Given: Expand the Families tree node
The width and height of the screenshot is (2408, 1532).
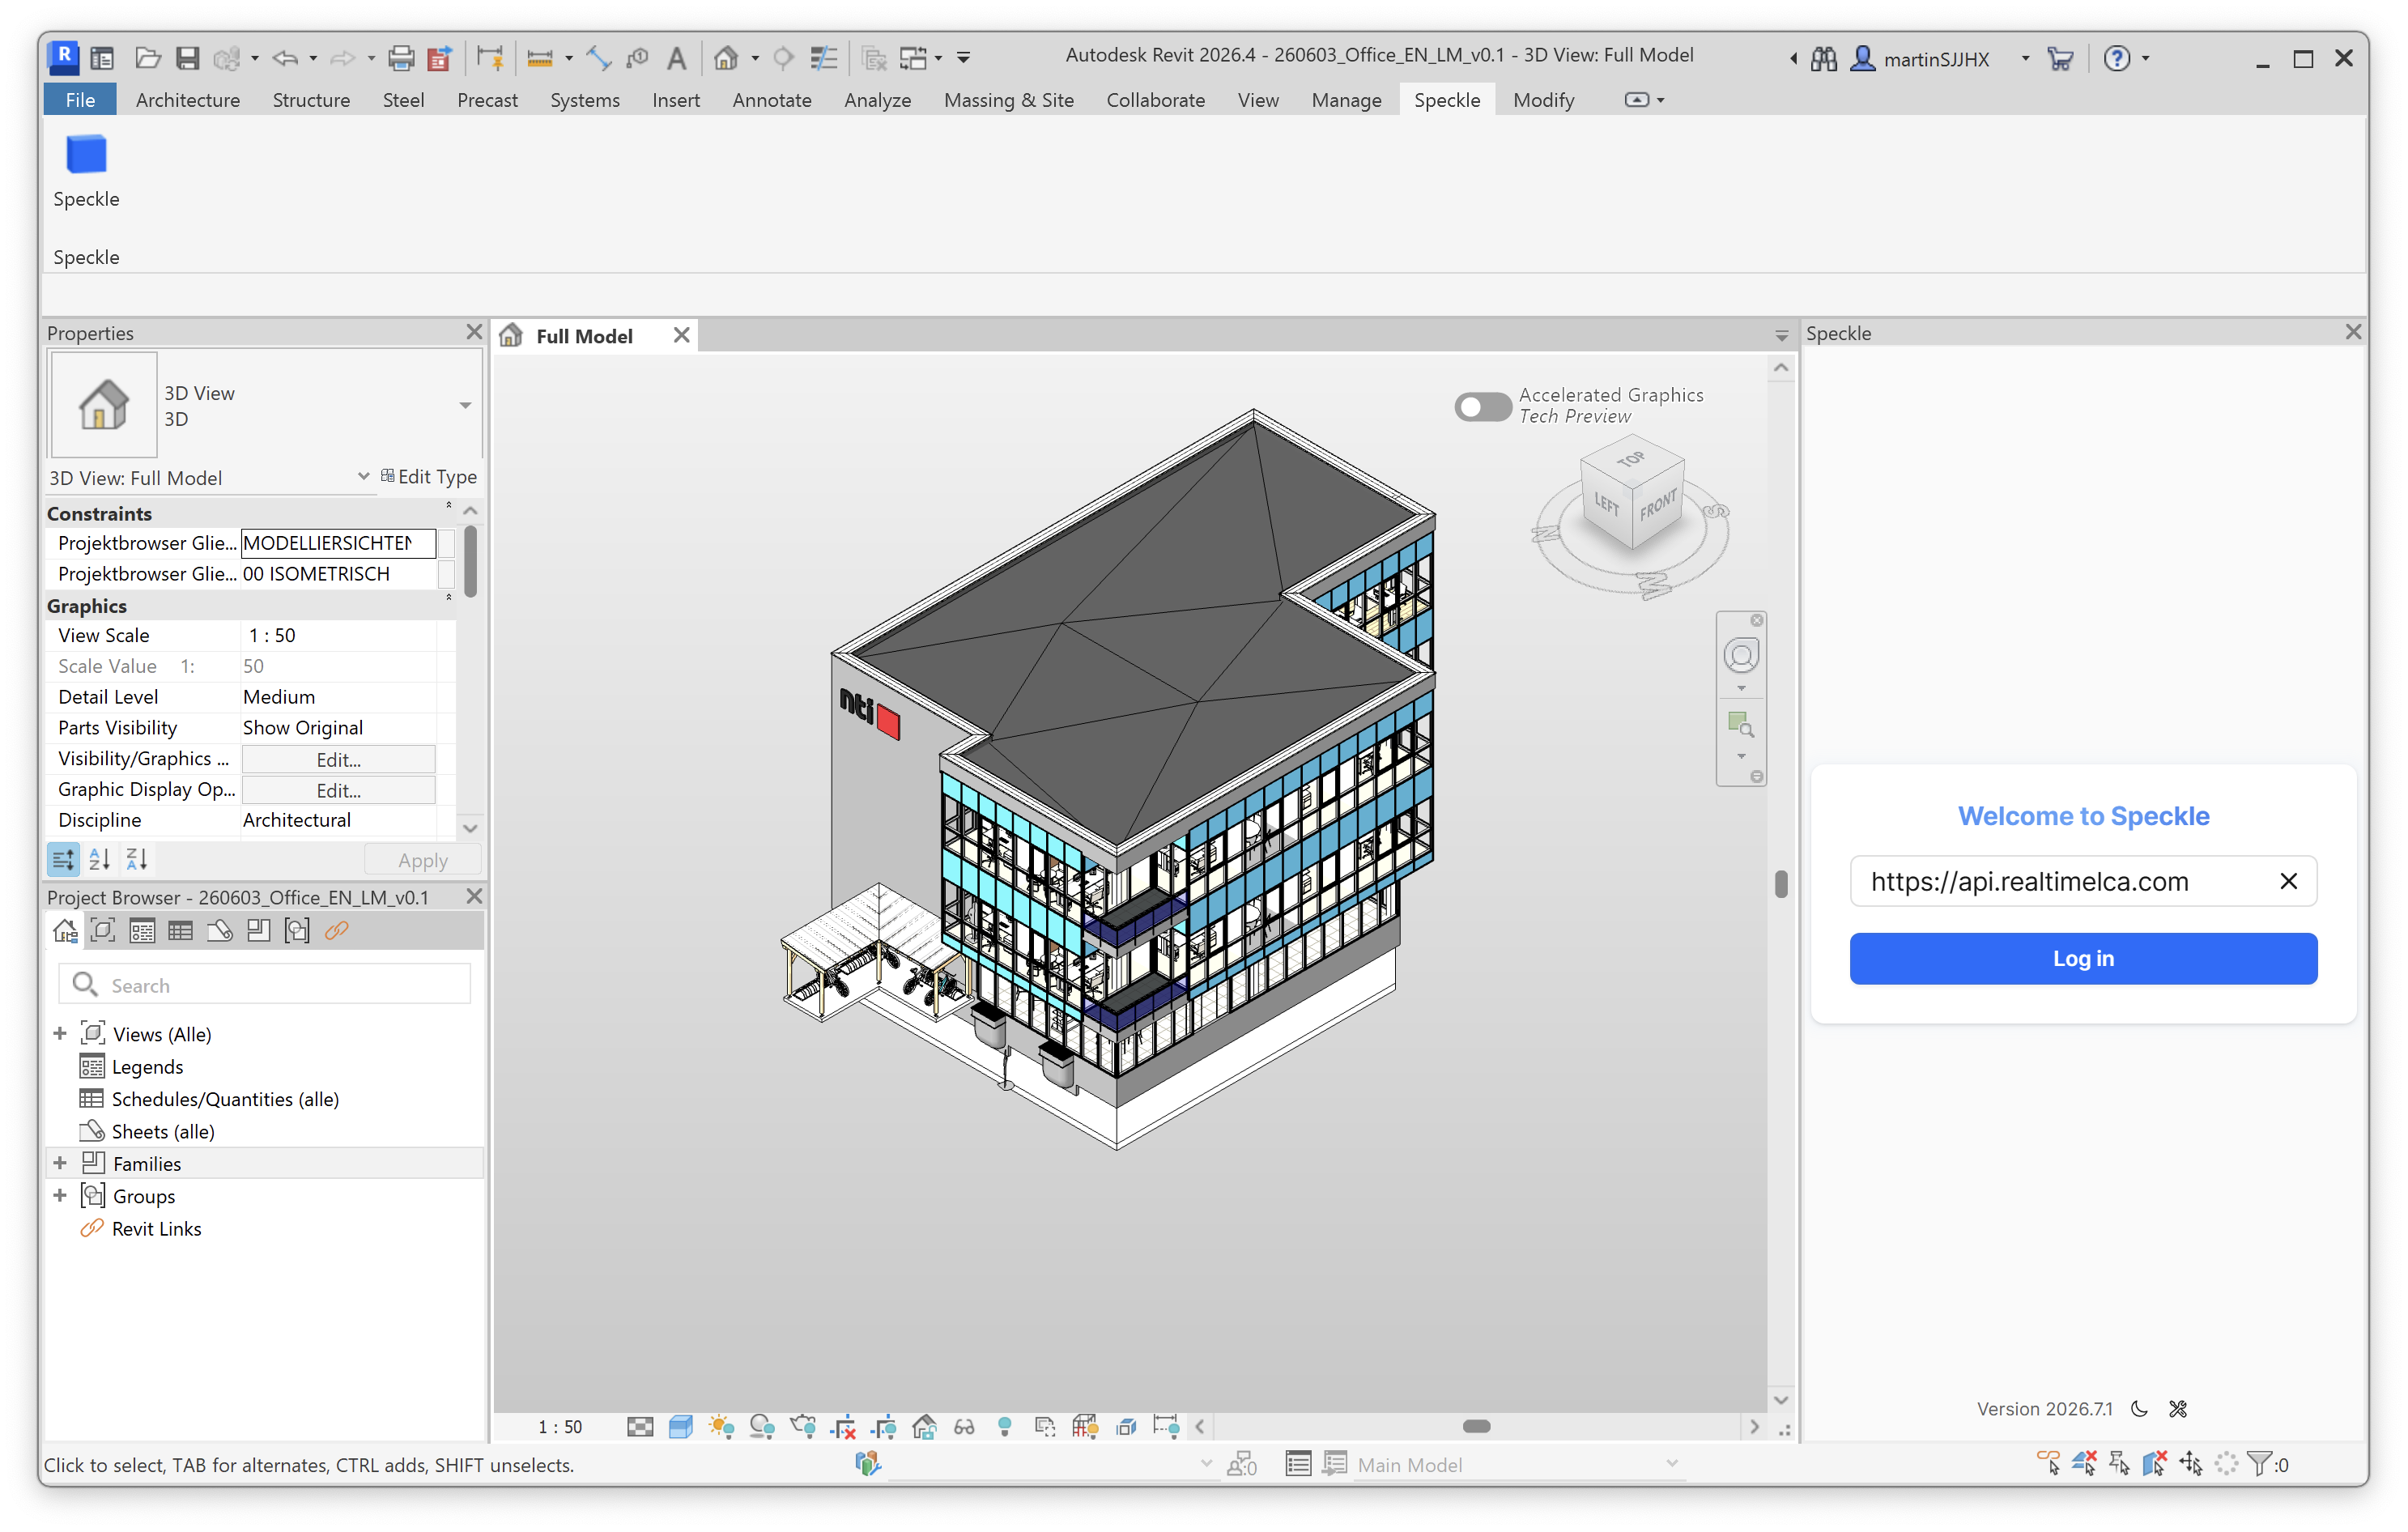Looking at the screenshot, I should [x=60, y=1163].
